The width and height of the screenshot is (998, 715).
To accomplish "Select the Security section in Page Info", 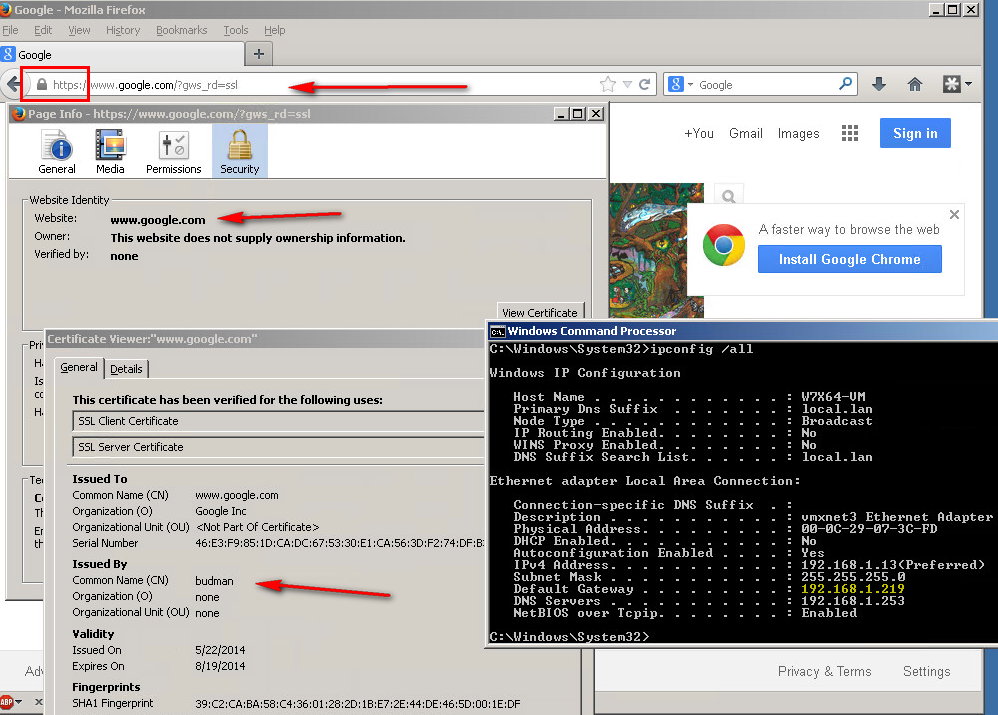I will click(x=239, y=152).
